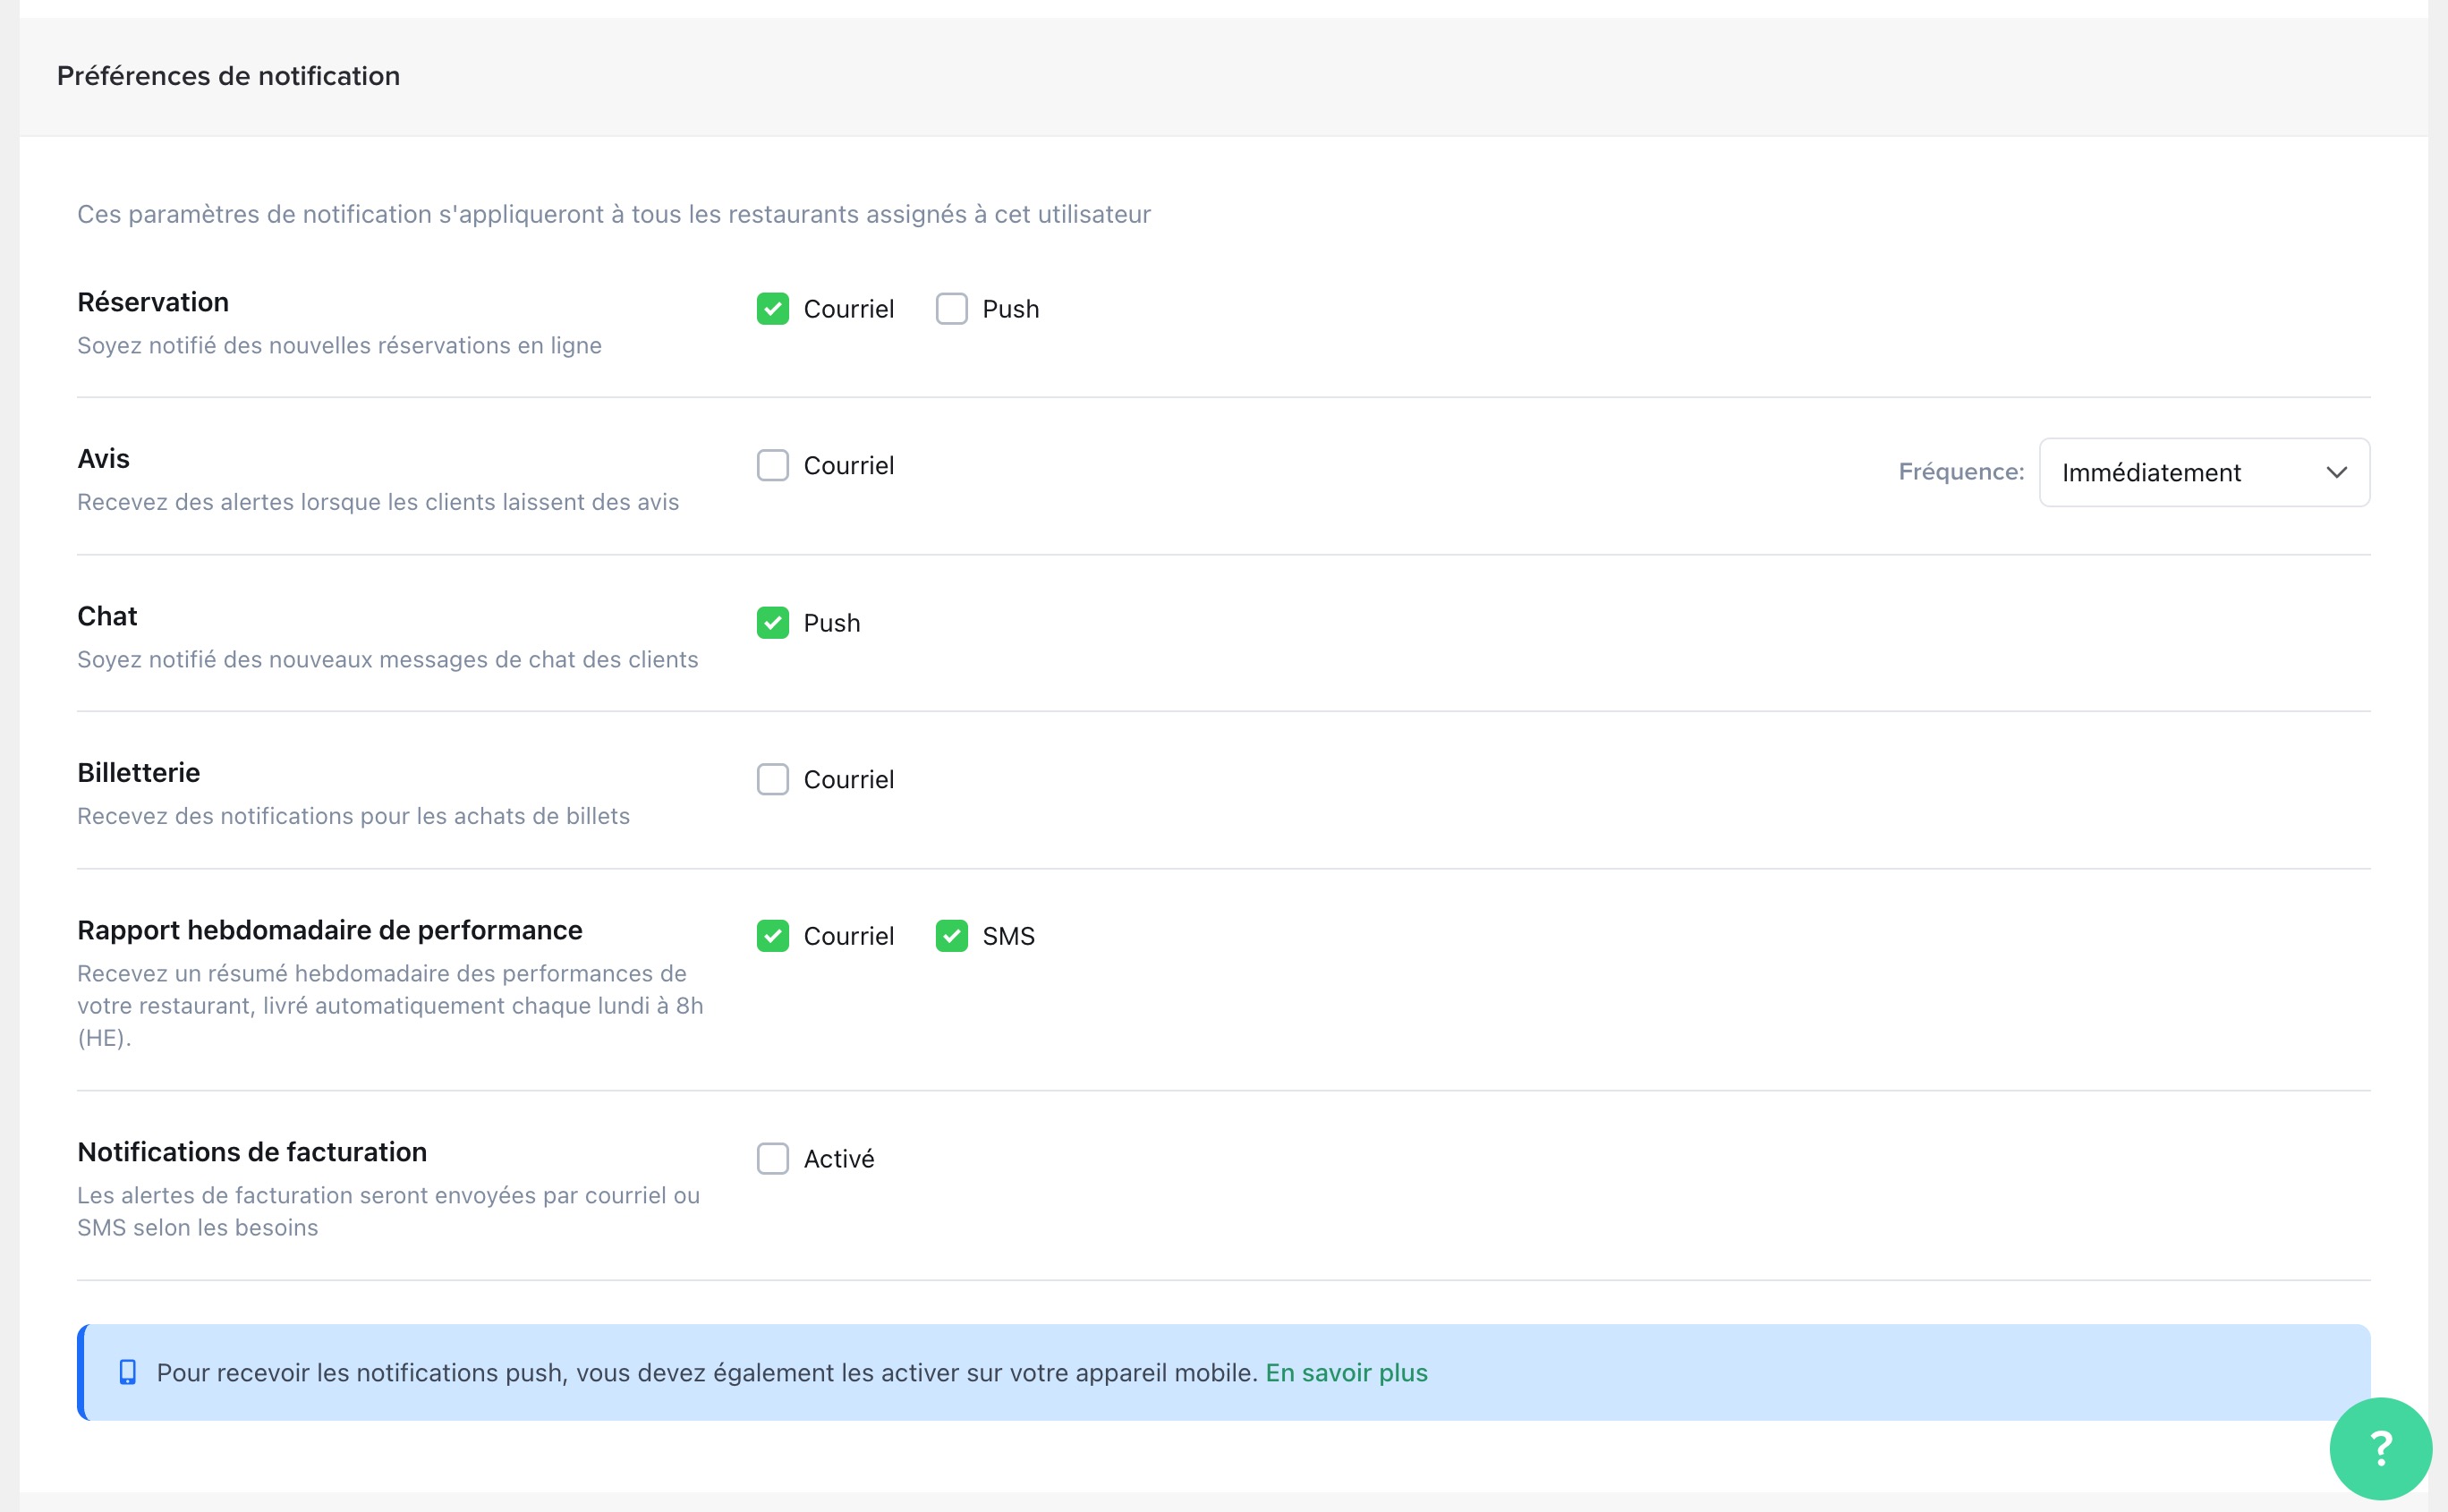2448x1512 pixels.
Task: Uncheck SMS for weekly performance report
Action: click(x=951, y=936)
